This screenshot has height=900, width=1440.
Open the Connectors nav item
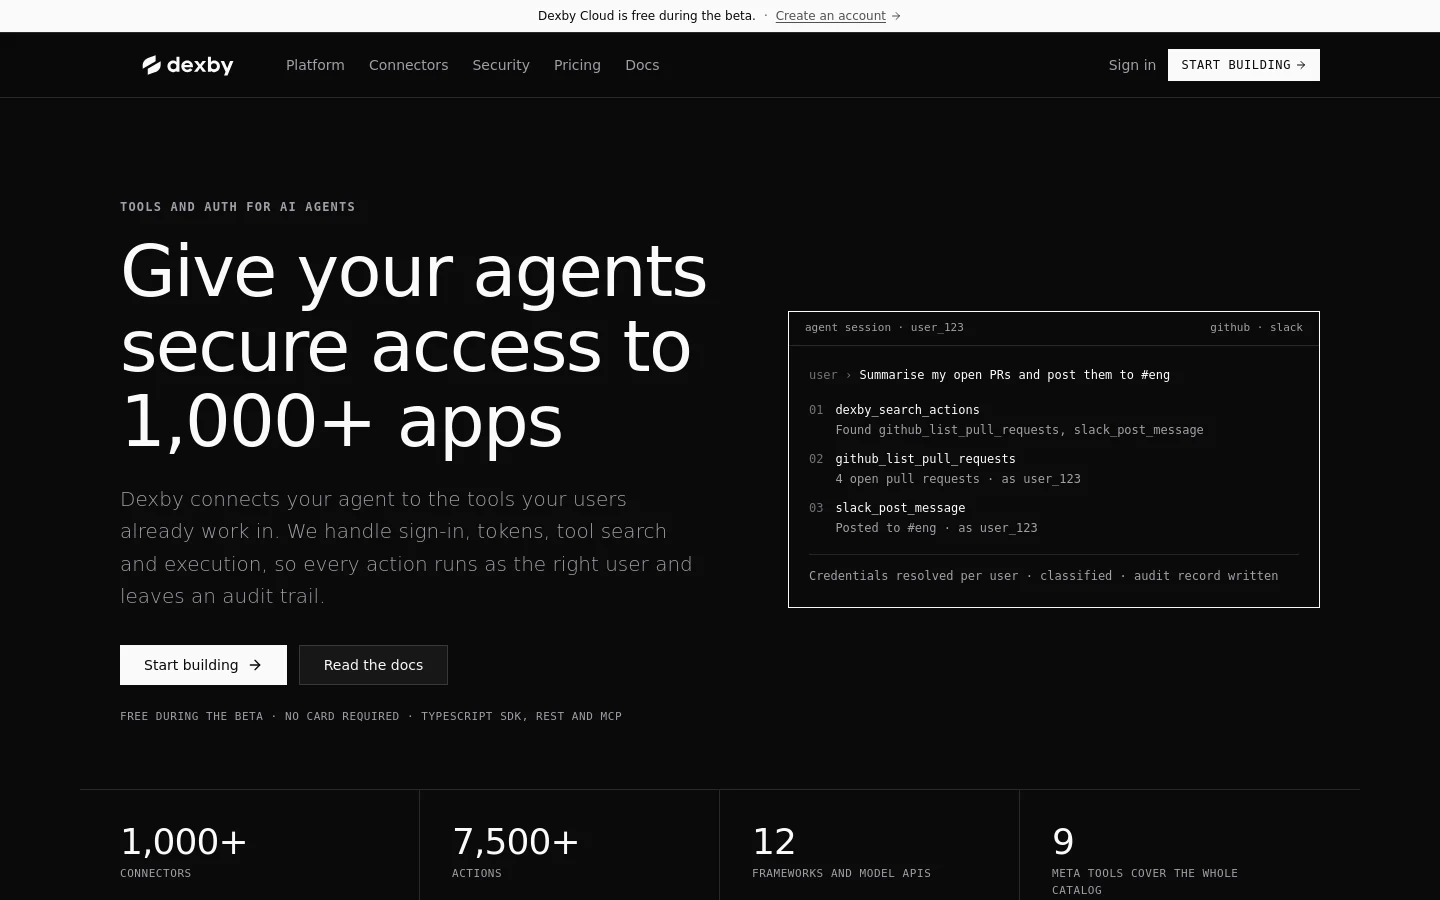click(408, 65)
